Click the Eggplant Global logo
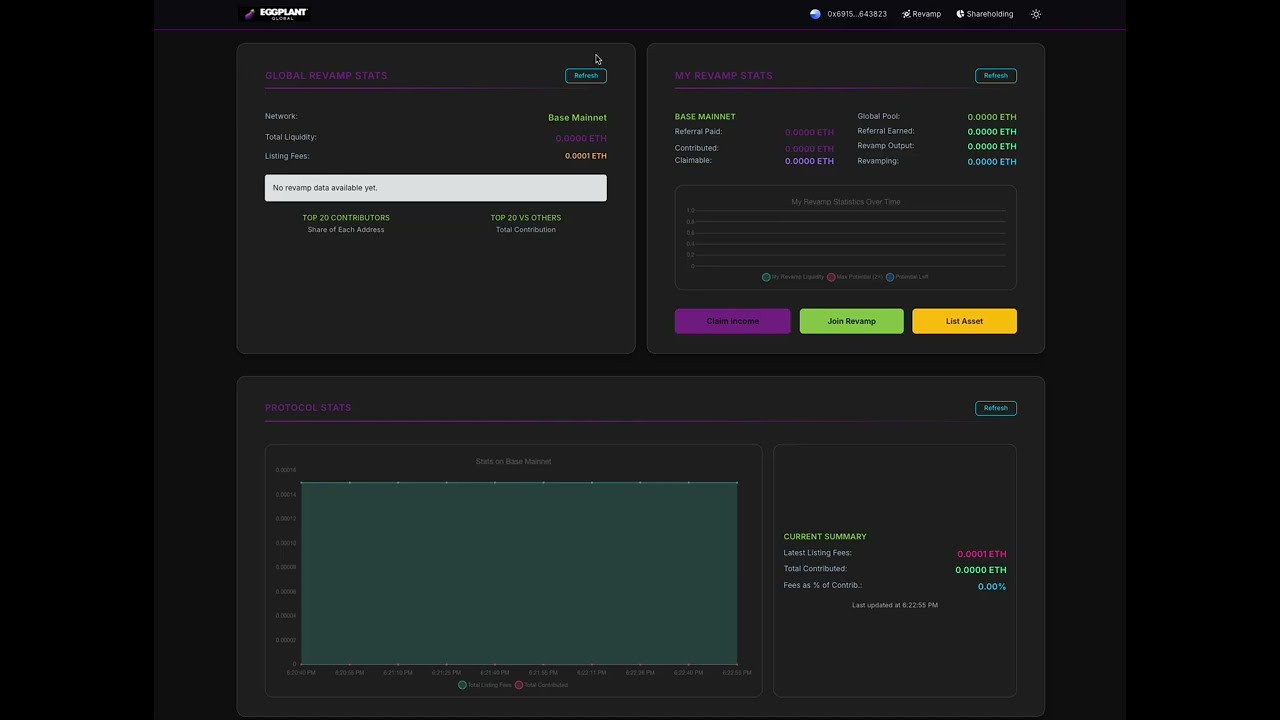1280x720 pixels. click(x=274, y=14)
